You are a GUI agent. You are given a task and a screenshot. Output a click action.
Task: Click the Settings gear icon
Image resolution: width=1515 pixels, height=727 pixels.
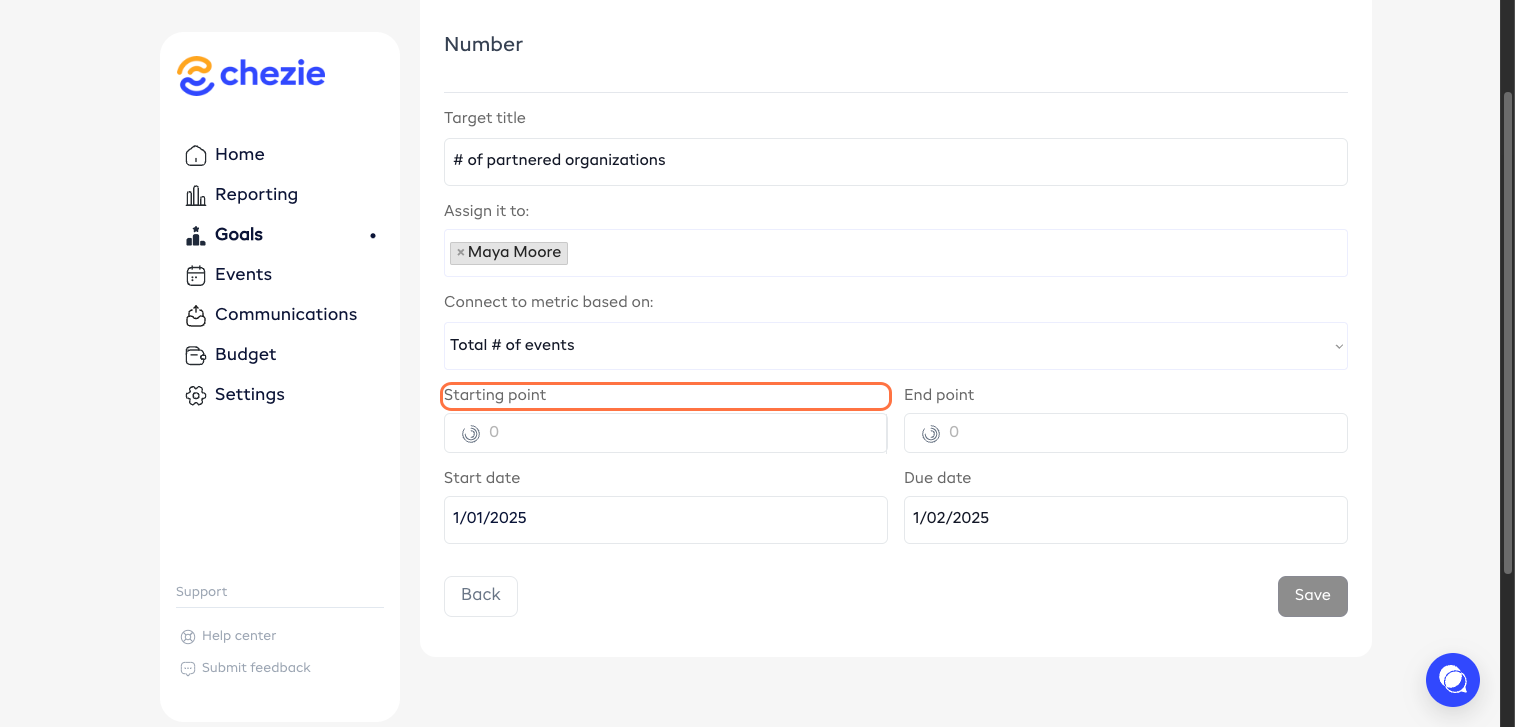point(196,395)
